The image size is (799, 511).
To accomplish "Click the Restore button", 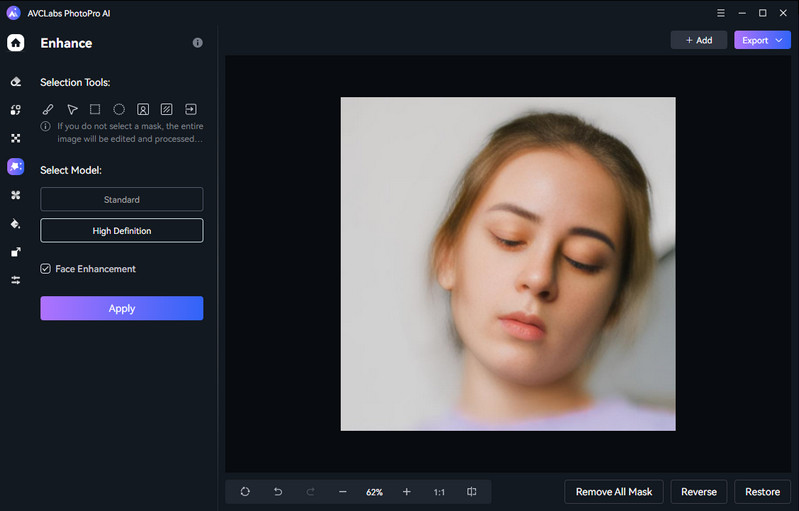I will click(762, 492).
